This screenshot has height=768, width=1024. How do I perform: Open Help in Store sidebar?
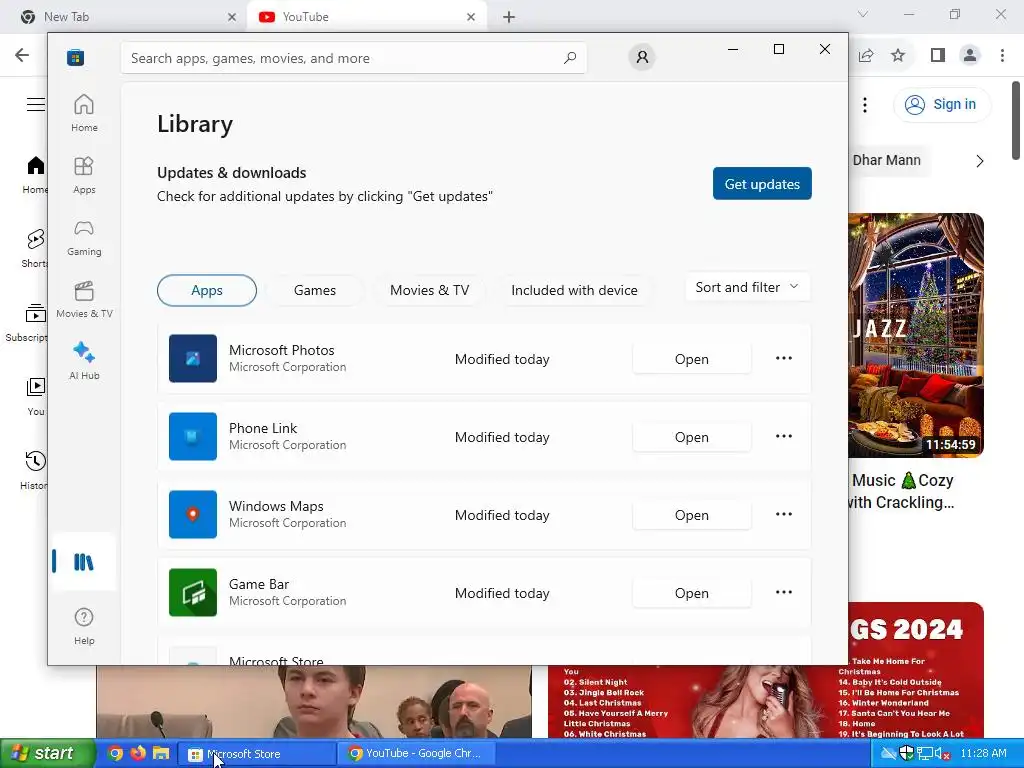tap(84, 626)
